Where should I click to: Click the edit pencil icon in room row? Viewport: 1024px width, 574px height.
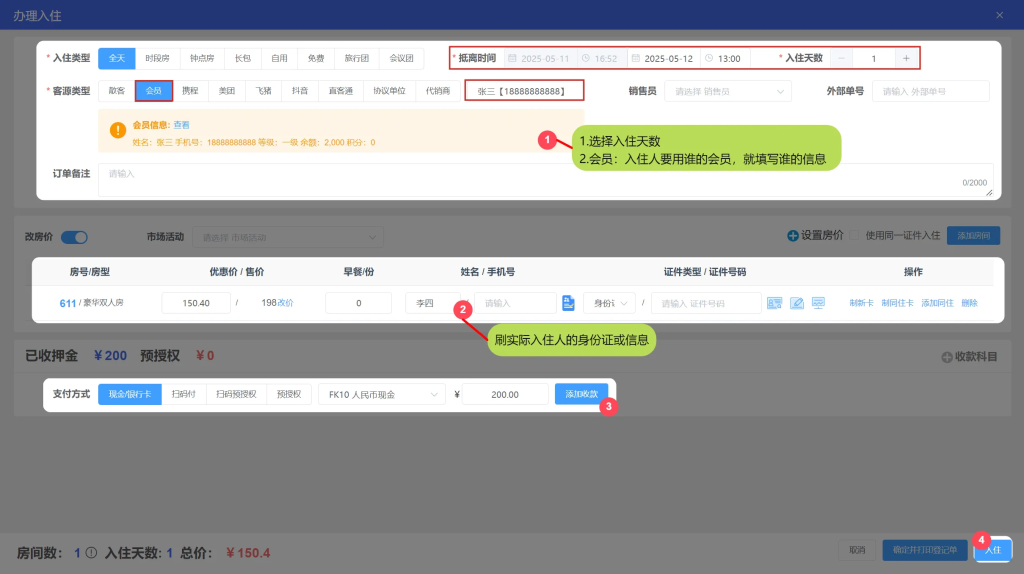click(x=797, y=303)
